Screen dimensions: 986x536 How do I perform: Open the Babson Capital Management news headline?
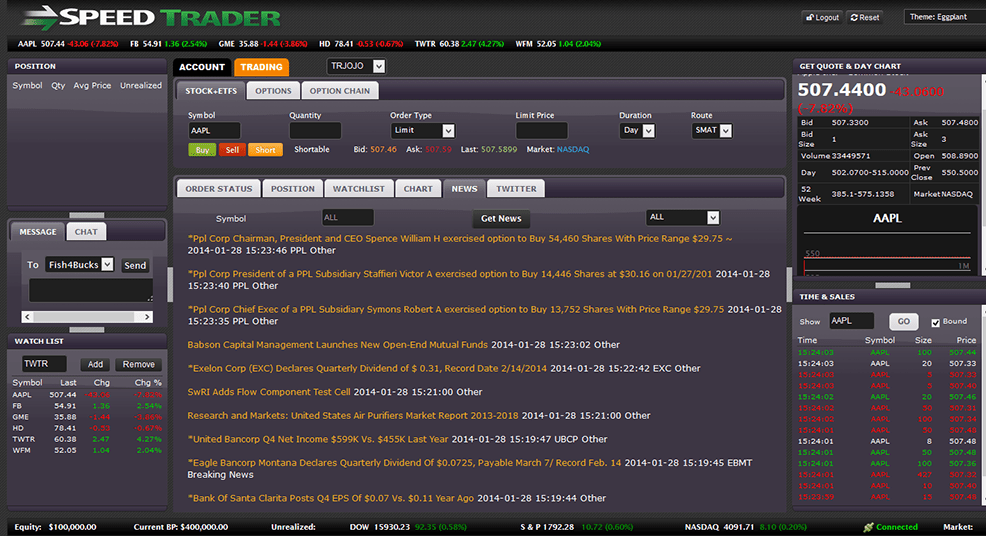(x=338, y=345)
